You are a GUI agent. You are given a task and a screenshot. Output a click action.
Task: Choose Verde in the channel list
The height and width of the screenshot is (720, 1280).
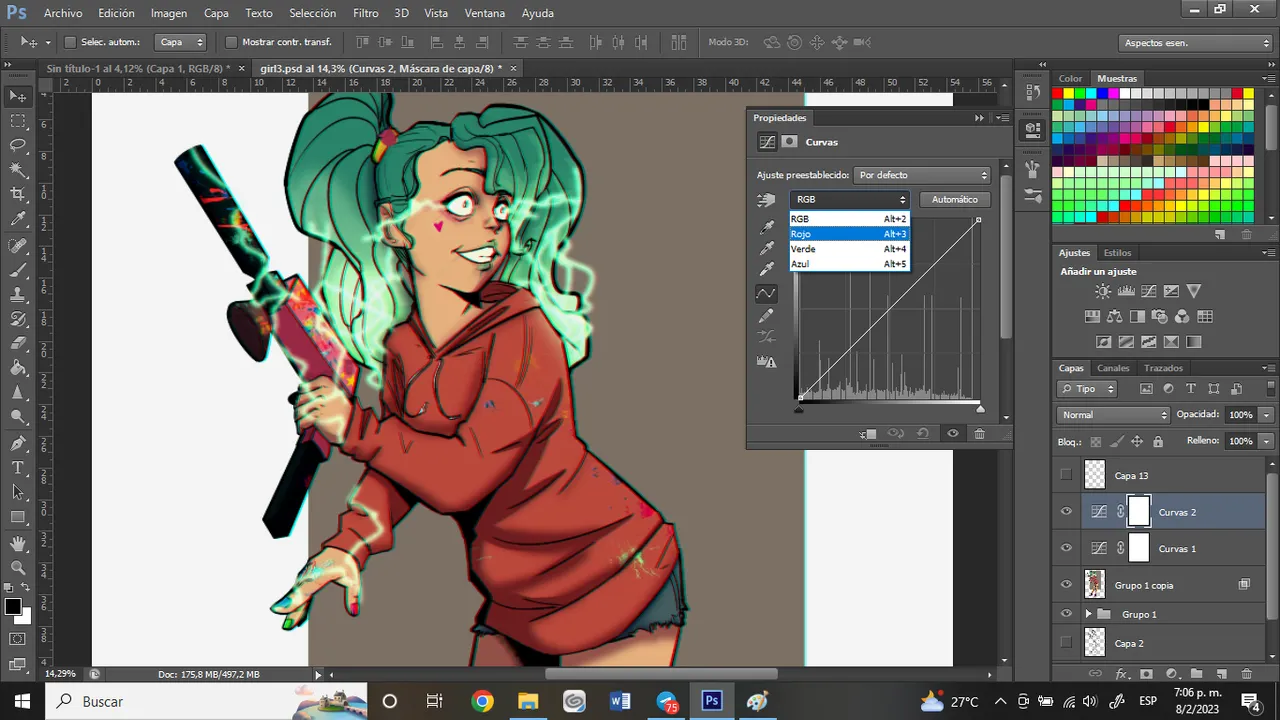[x=849, y=249]
